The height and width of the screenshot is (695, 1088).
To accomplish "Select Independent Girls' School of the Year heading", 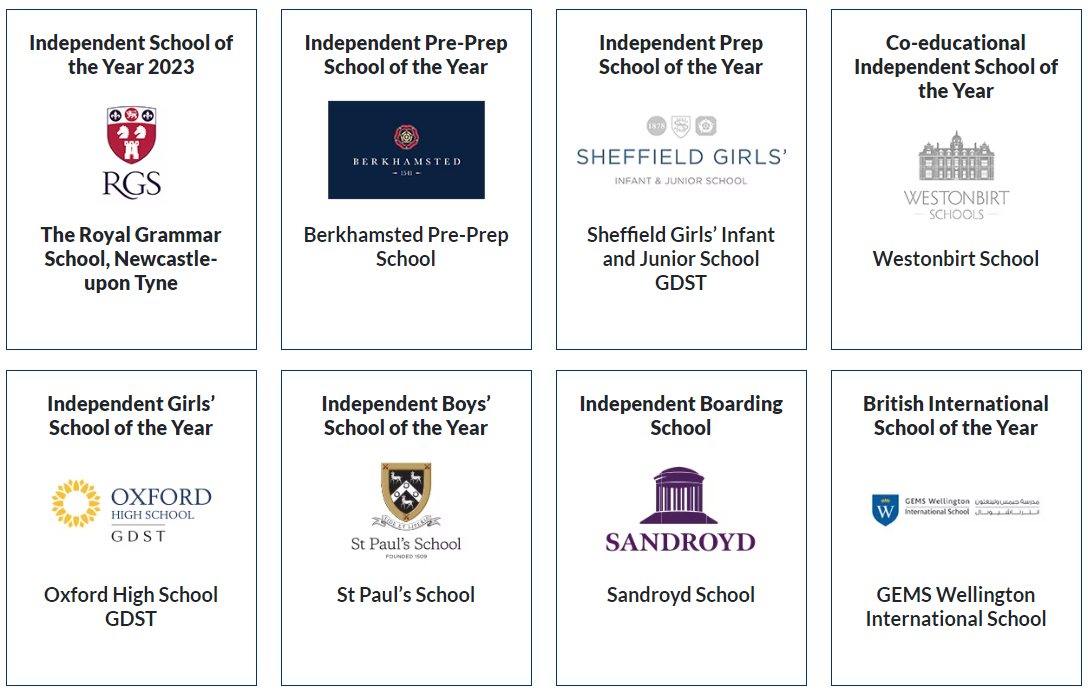I will 131,415.
